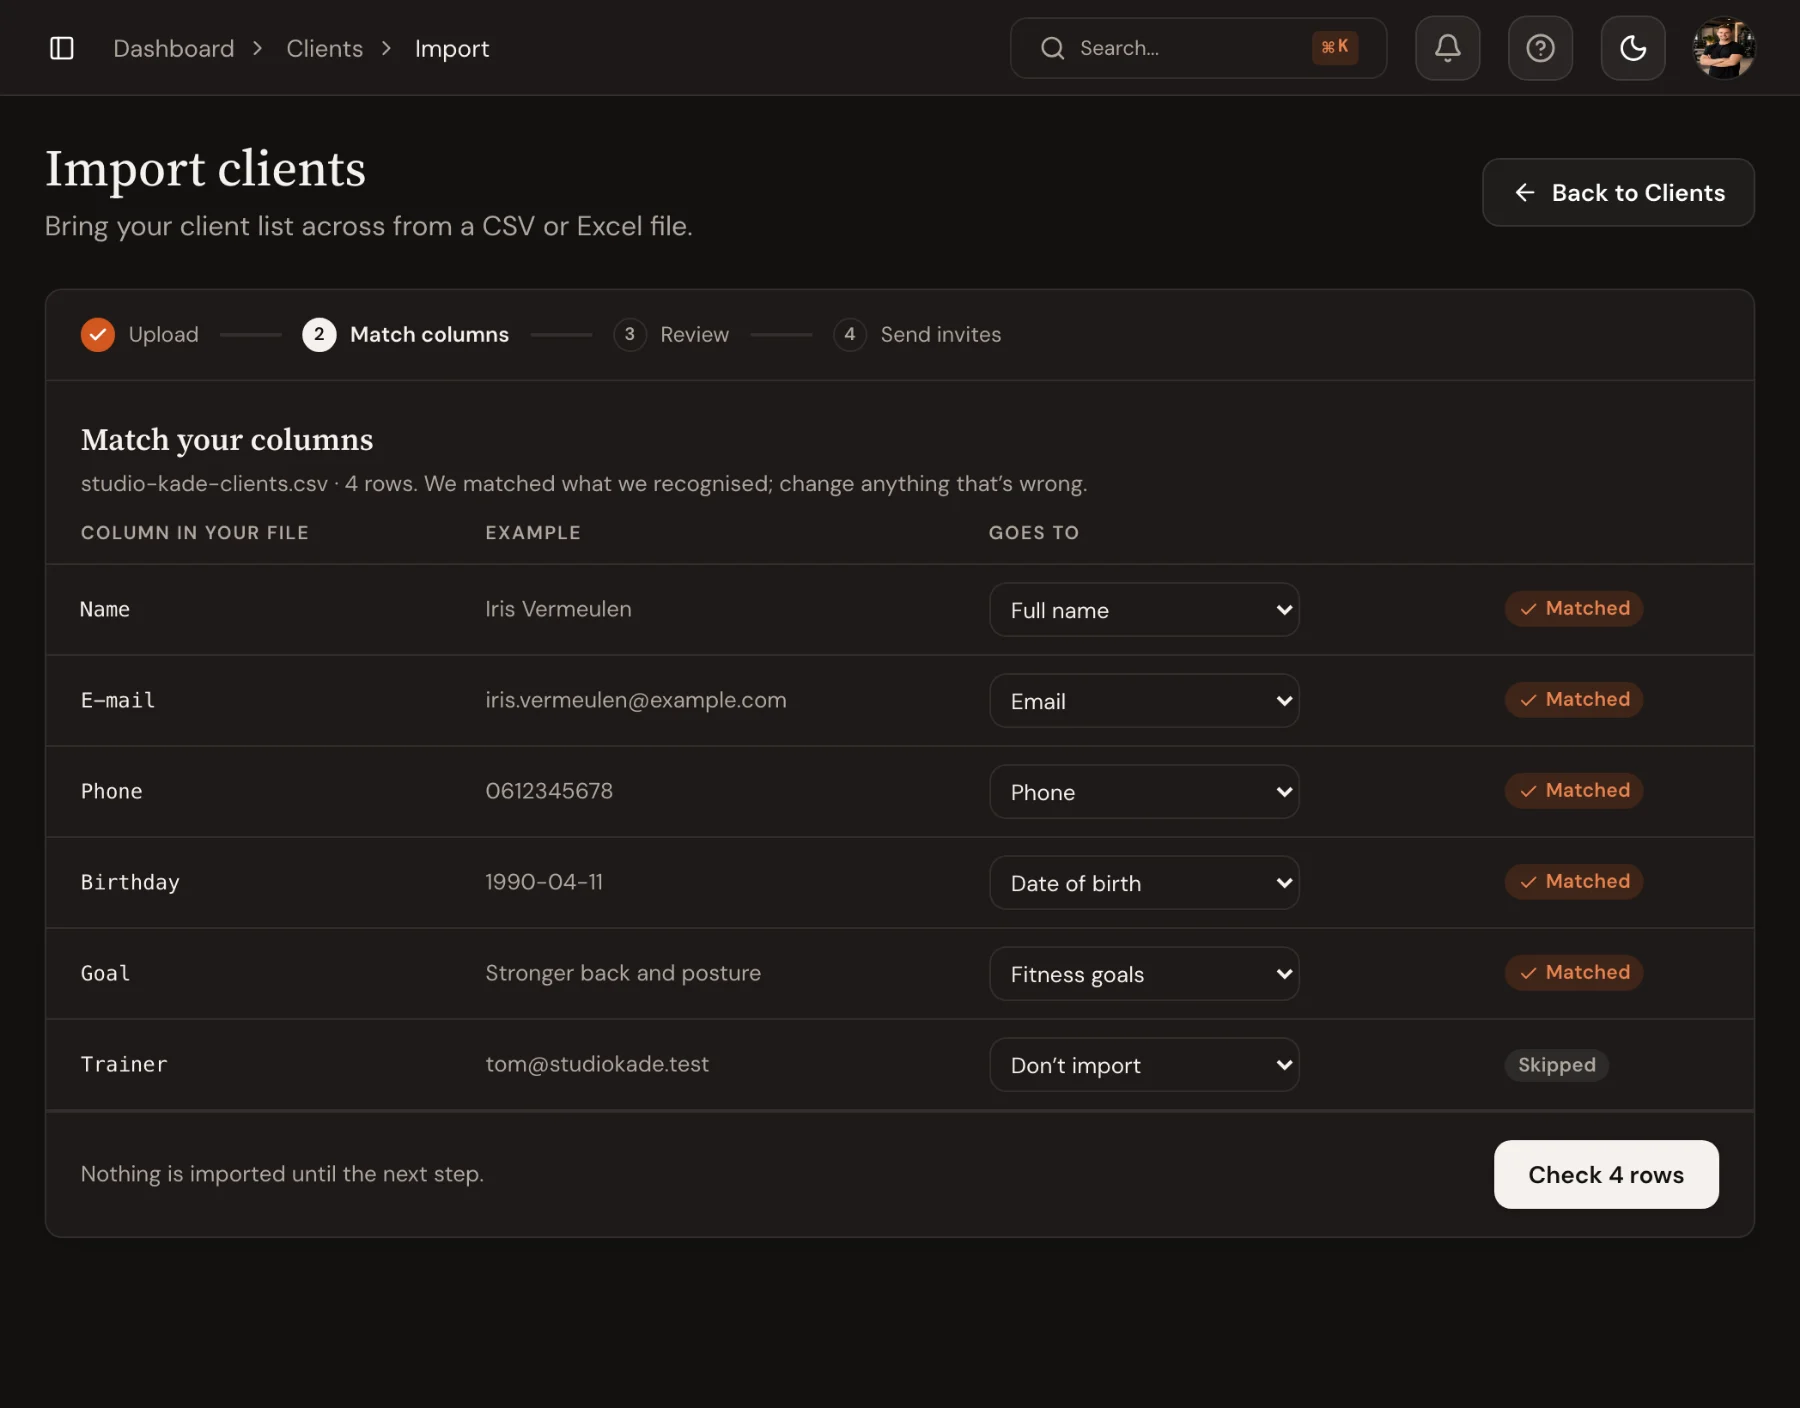
Task: Click the "Goal" file column name
Action: tap(105, 973)
